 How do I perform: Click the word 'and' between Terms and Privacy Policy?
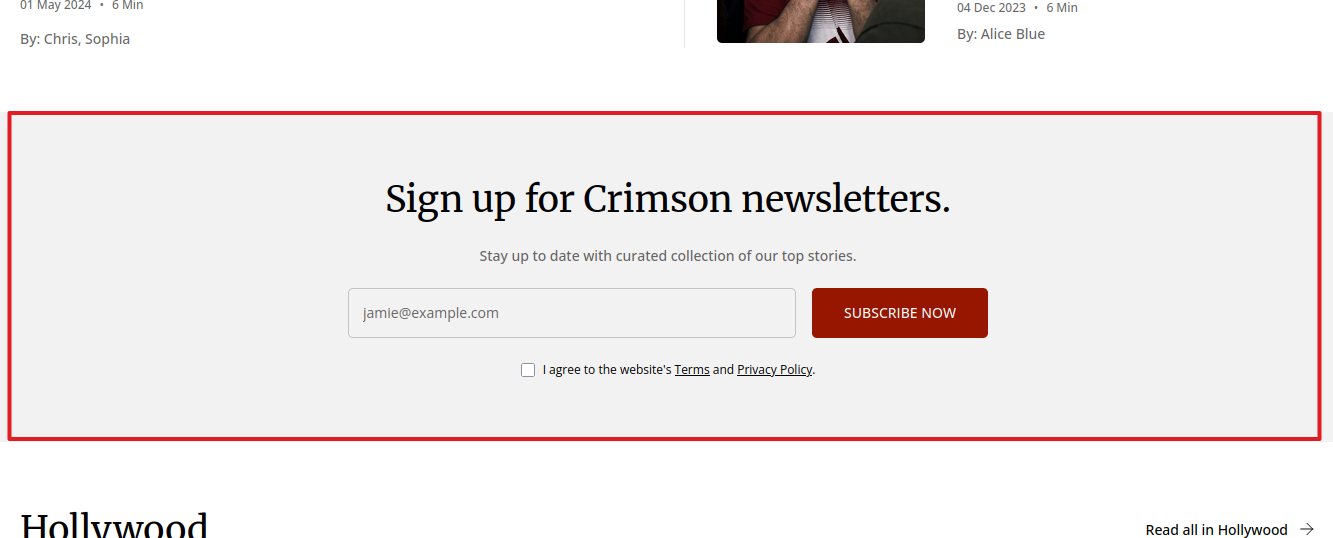click(723, 370)
